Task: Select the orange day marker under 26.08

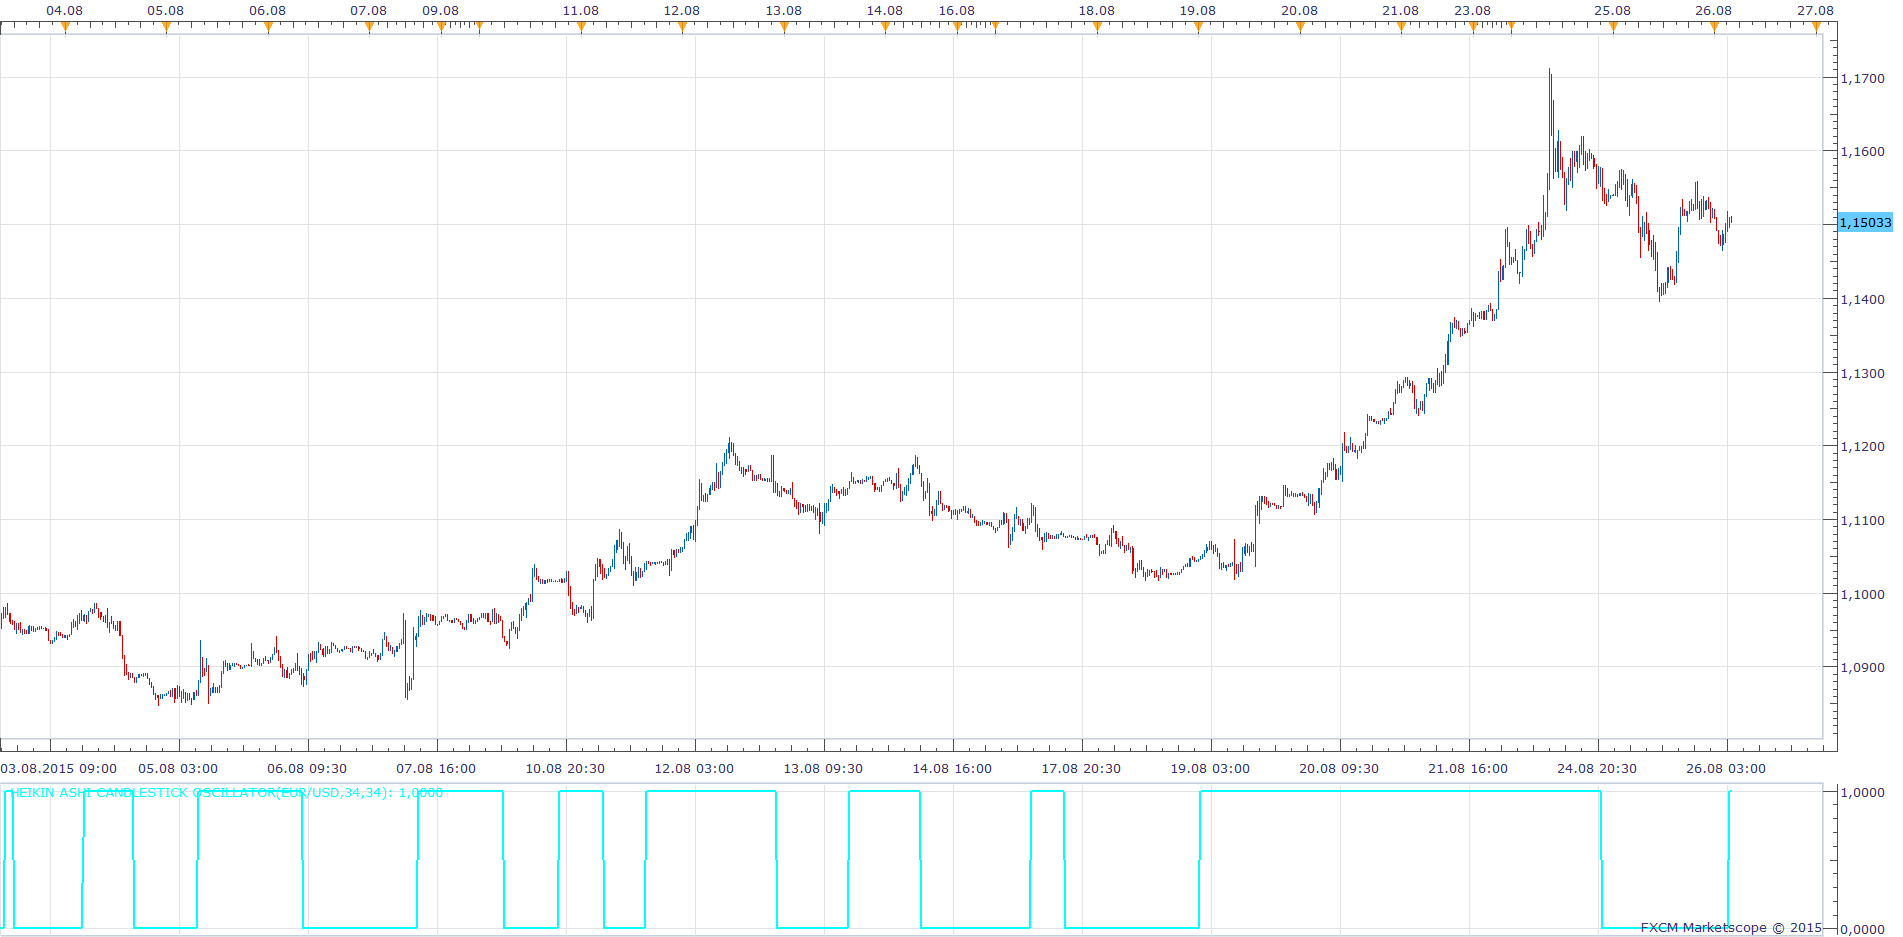Action: pyautogui.click(x=1714, y=27)
